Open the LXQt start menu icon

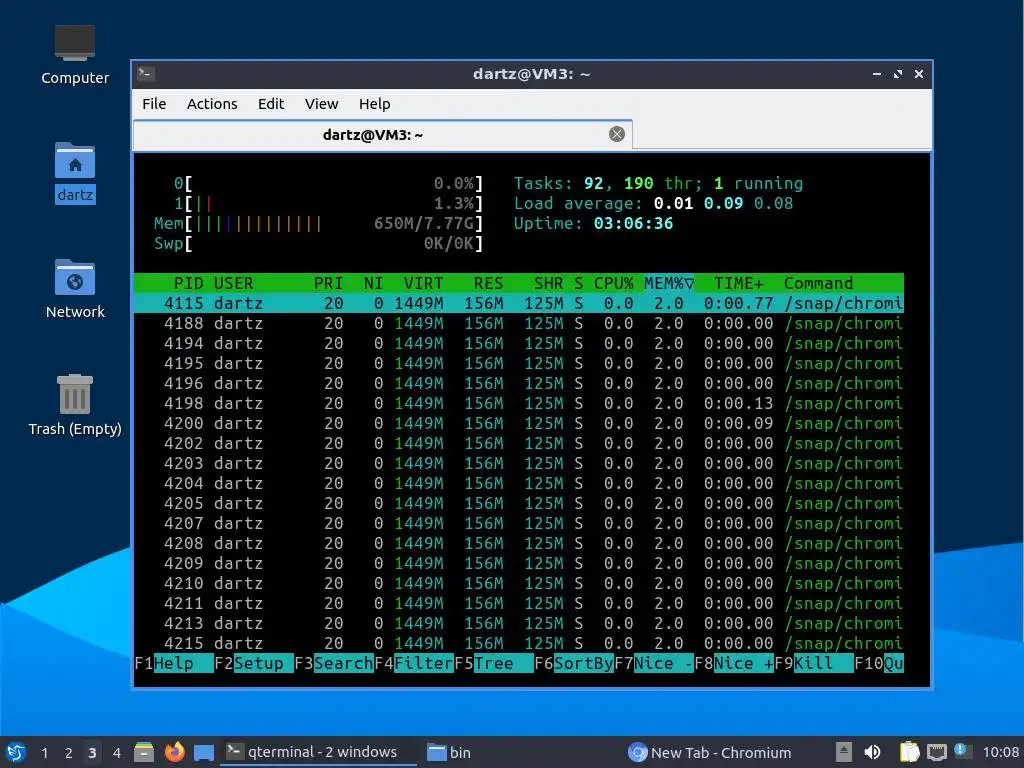pos(16,752)
